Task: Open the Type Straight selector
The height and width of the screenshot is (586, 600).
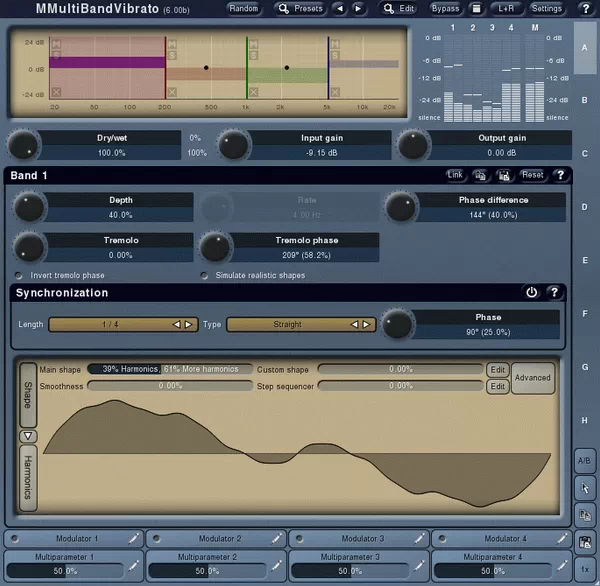Action: pos(302,325)
